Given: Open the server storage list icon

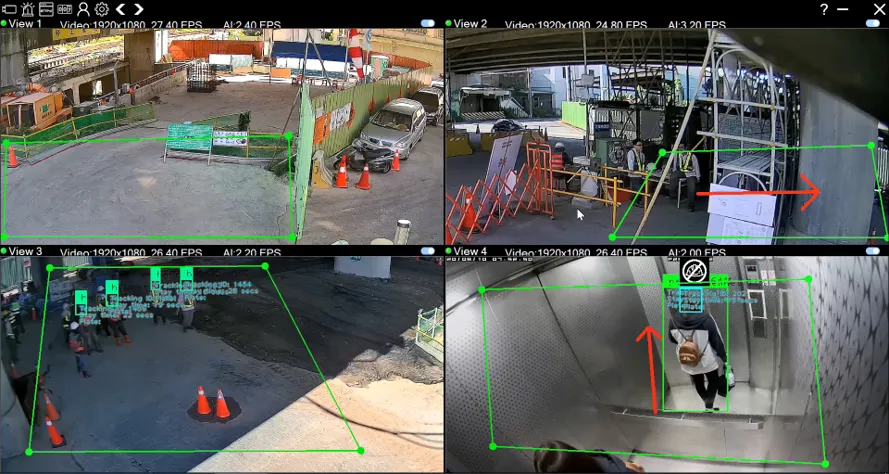Looking at the screenshot, I should (46, 9).
